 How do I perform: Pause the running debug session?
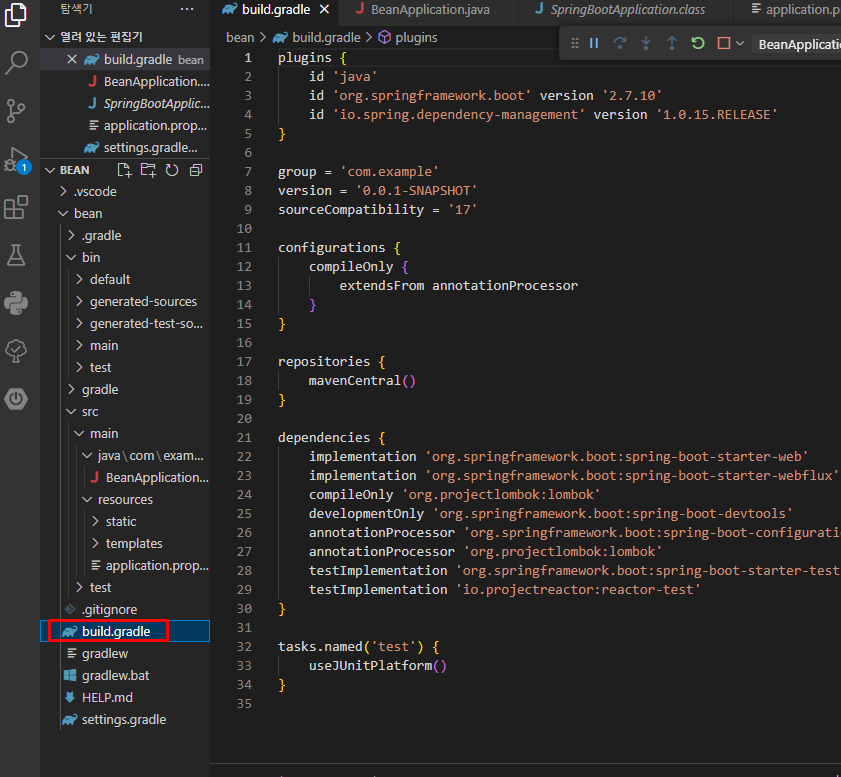[x=594, y=44]
